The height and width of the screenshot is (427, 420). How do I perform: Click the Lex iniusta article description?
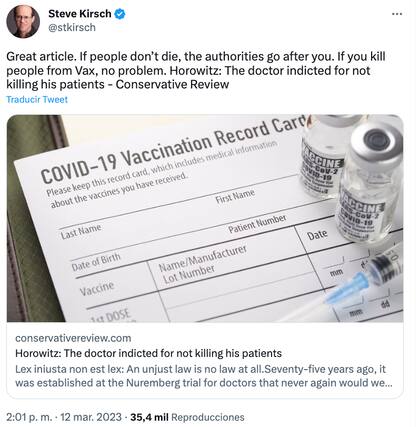[x=204, y=376]
